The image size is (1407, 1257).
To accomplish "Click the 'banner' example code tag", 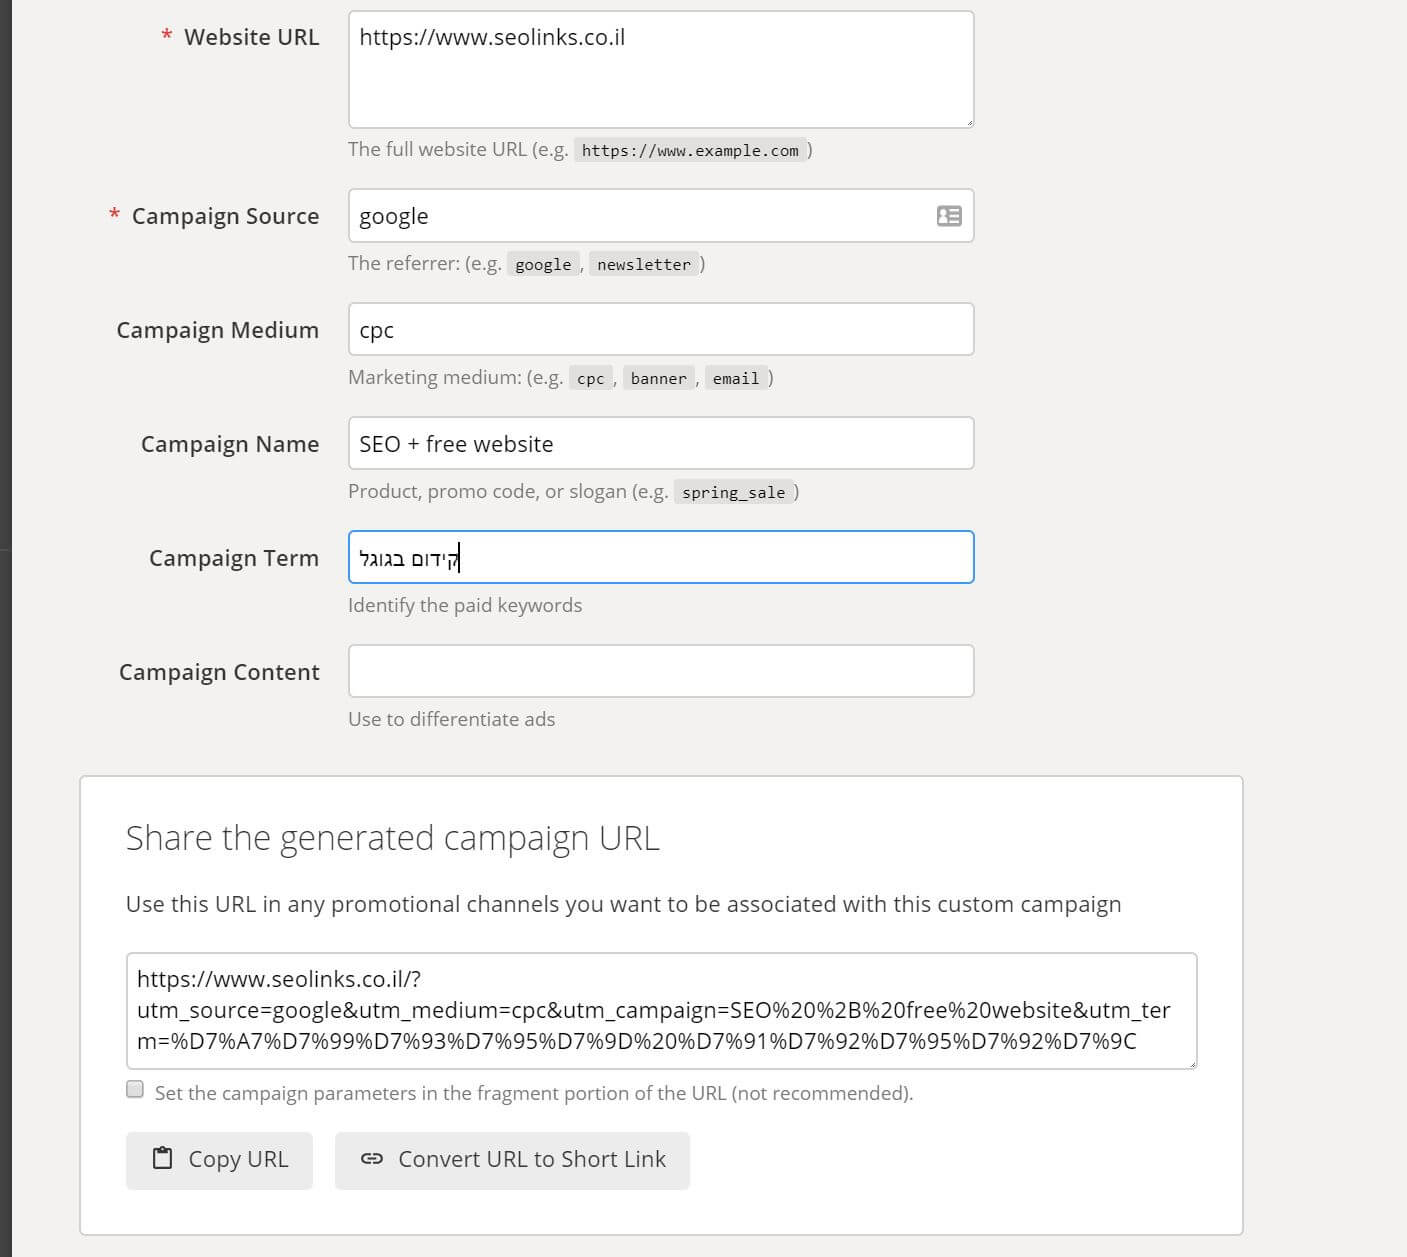I will (x=659, y=379).
